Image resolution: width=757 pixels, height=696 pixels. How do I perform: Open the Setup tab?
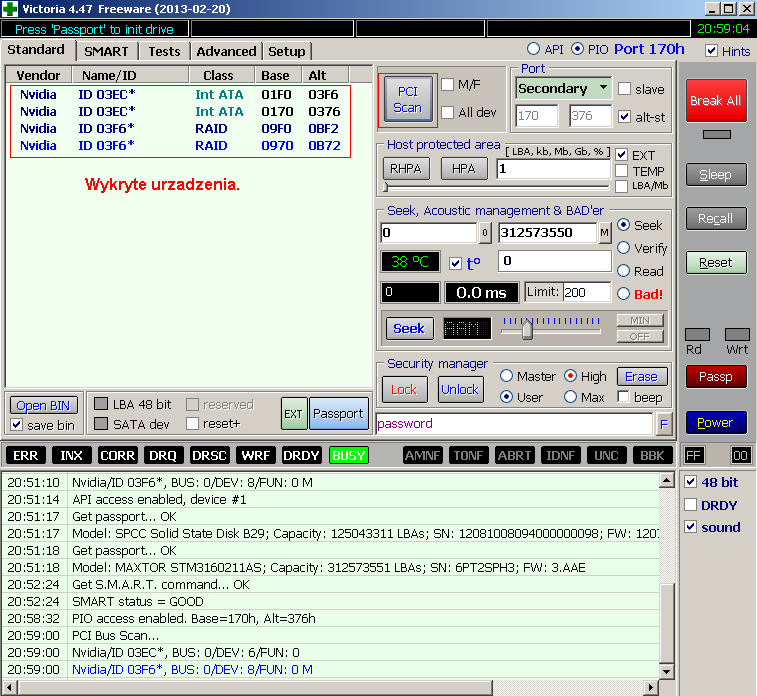pyautogui.click(x=287, y=51)
